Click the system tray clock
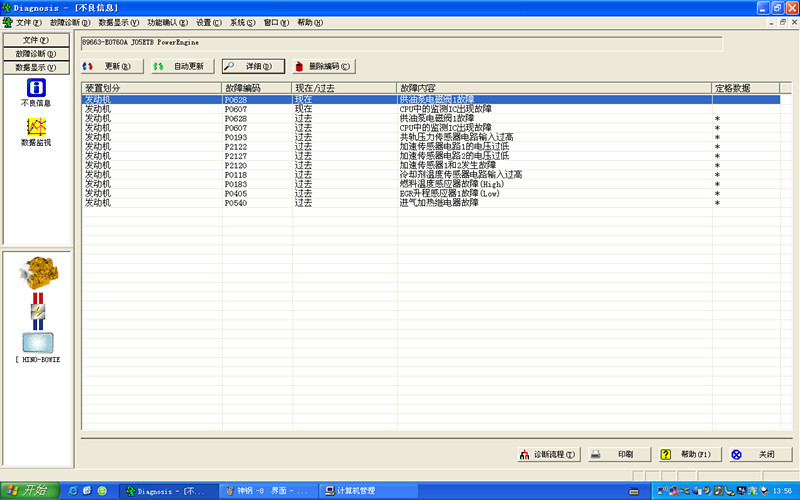Image resolution: width=800 pixels, height=500 pixels. (x=782, y=491)
